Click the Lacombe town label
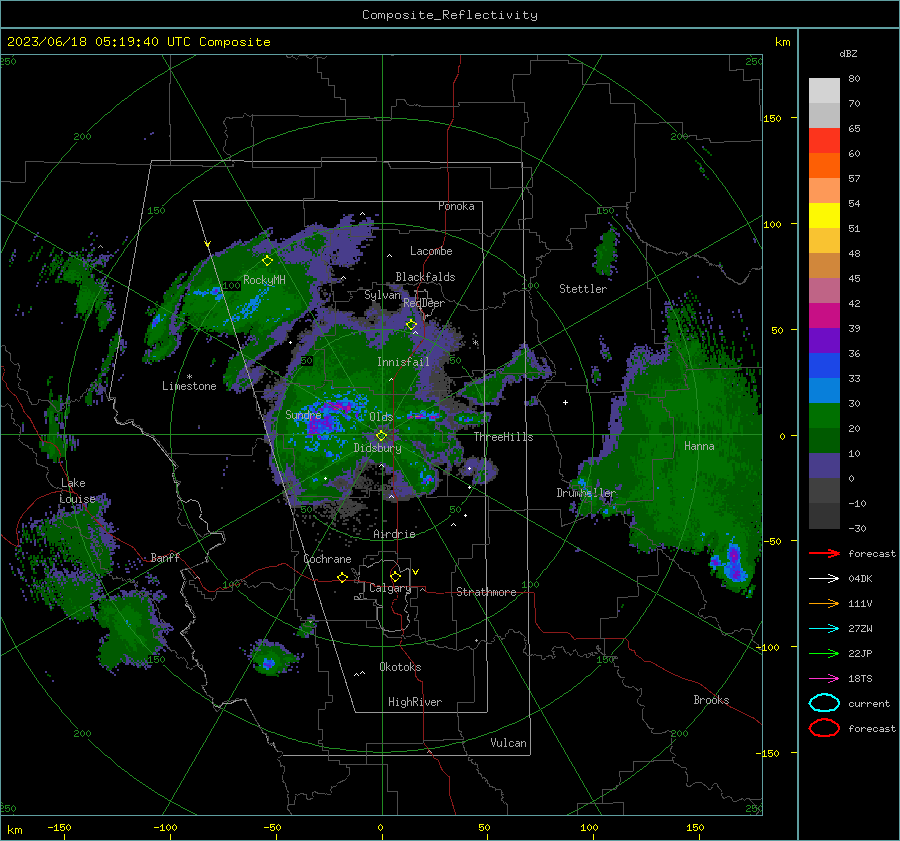 point(431,251)
